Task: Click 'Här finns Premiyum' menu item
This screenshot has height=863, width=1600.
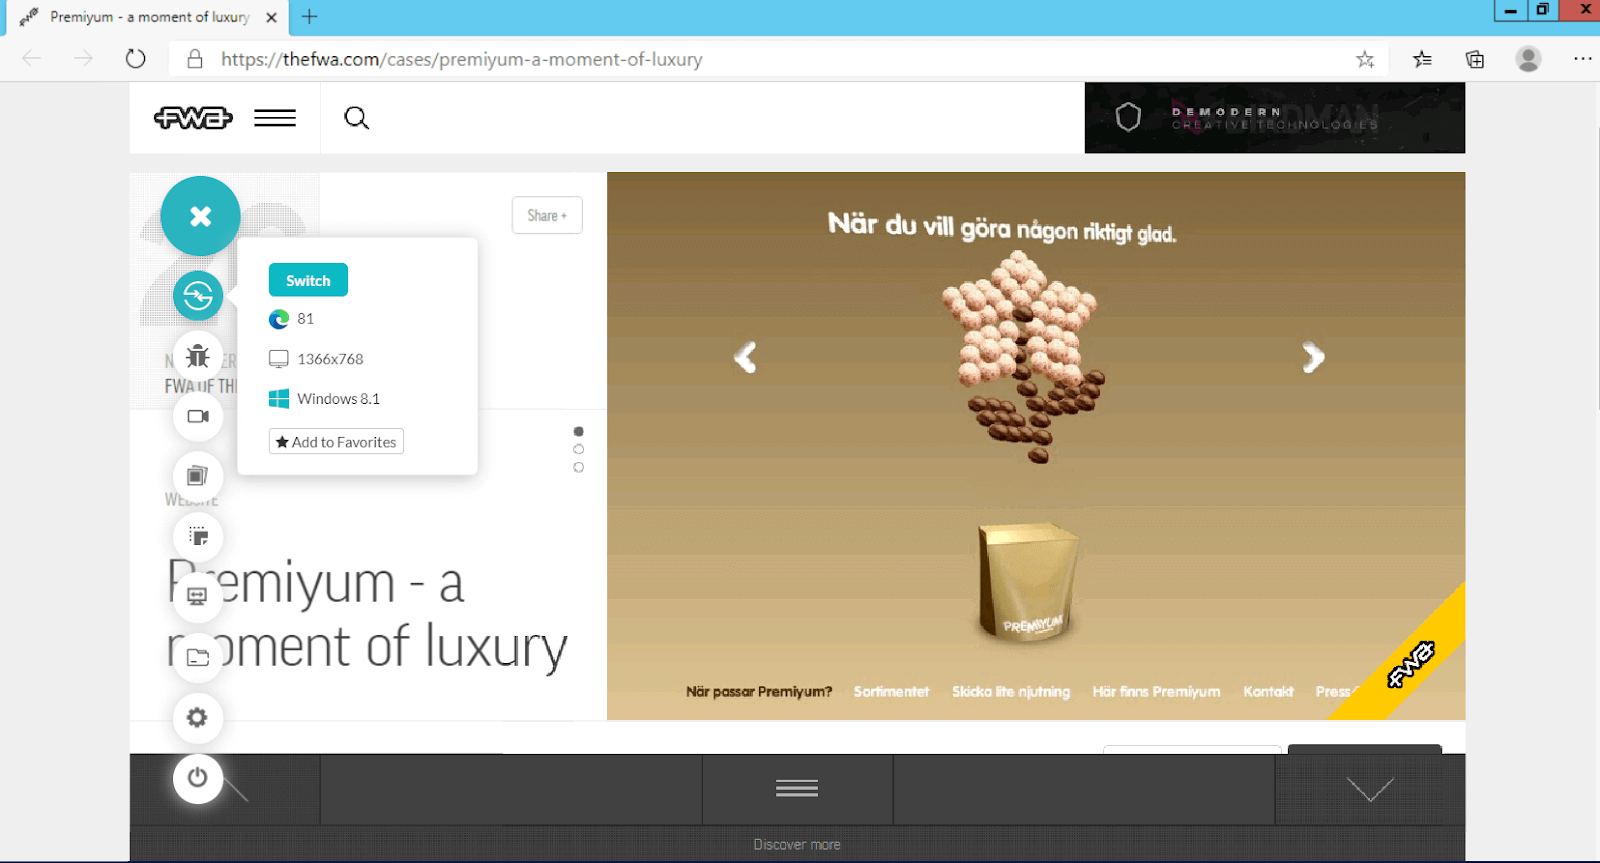Action: click(x=1156, y=692)
